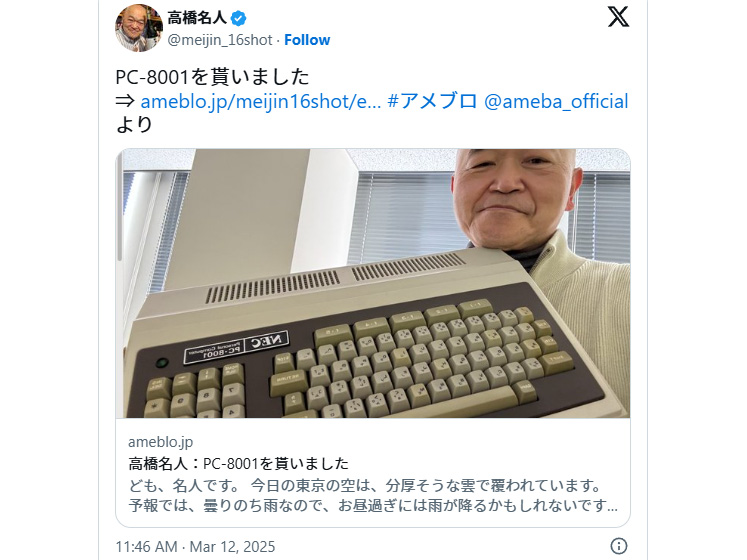This screenshot has height=560, width=747.
Task: Click the card description text
Action: click(373, 496)
